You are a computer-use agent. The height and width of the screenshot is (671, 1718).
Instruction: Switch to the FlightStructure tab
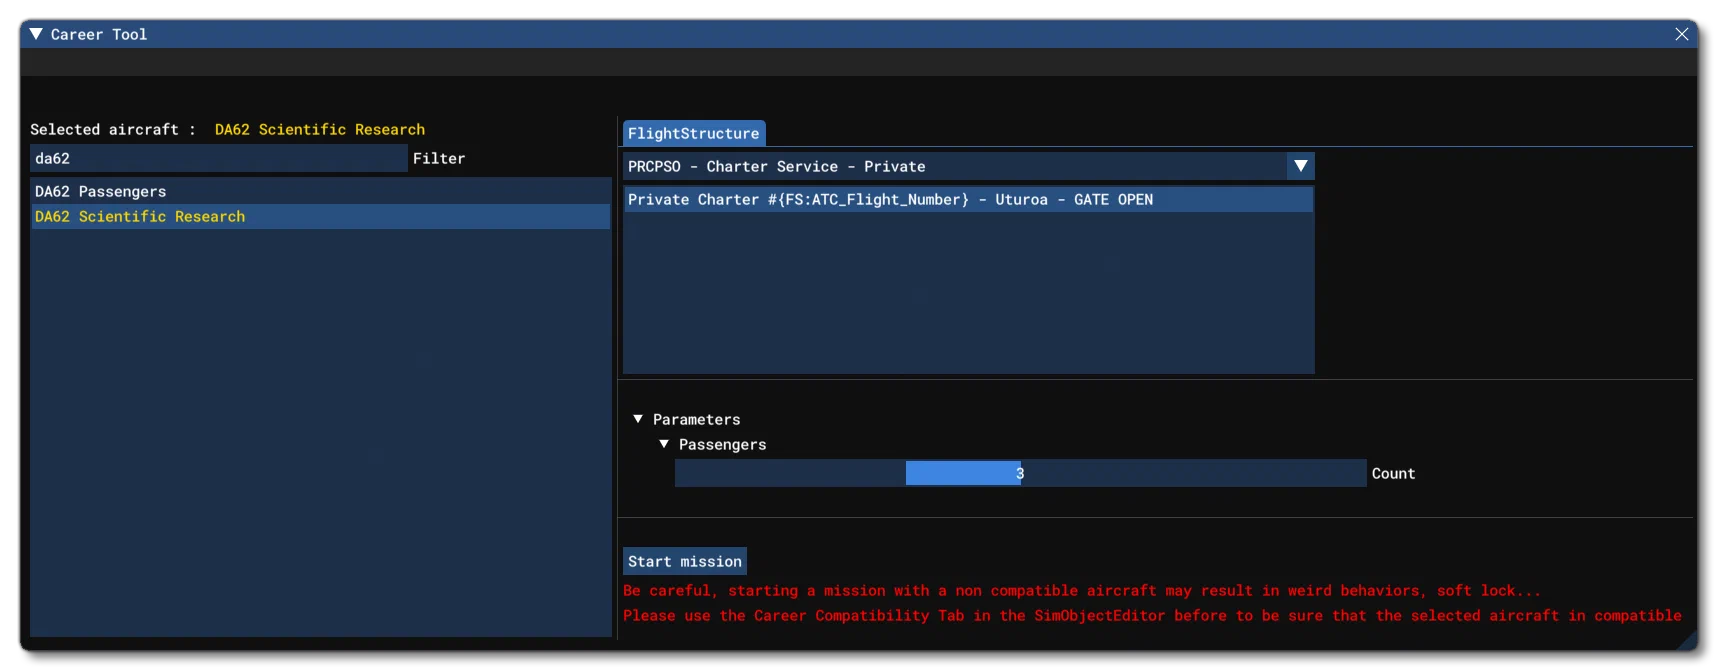(x=694, y=133)
